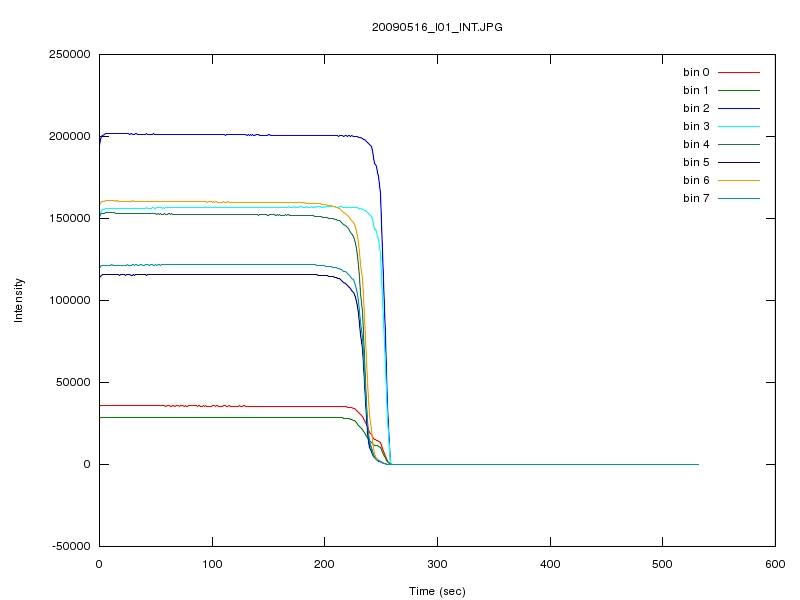Click the bin 7 legend label
This screenshot has height=600, width=800.
coord(696,198)
